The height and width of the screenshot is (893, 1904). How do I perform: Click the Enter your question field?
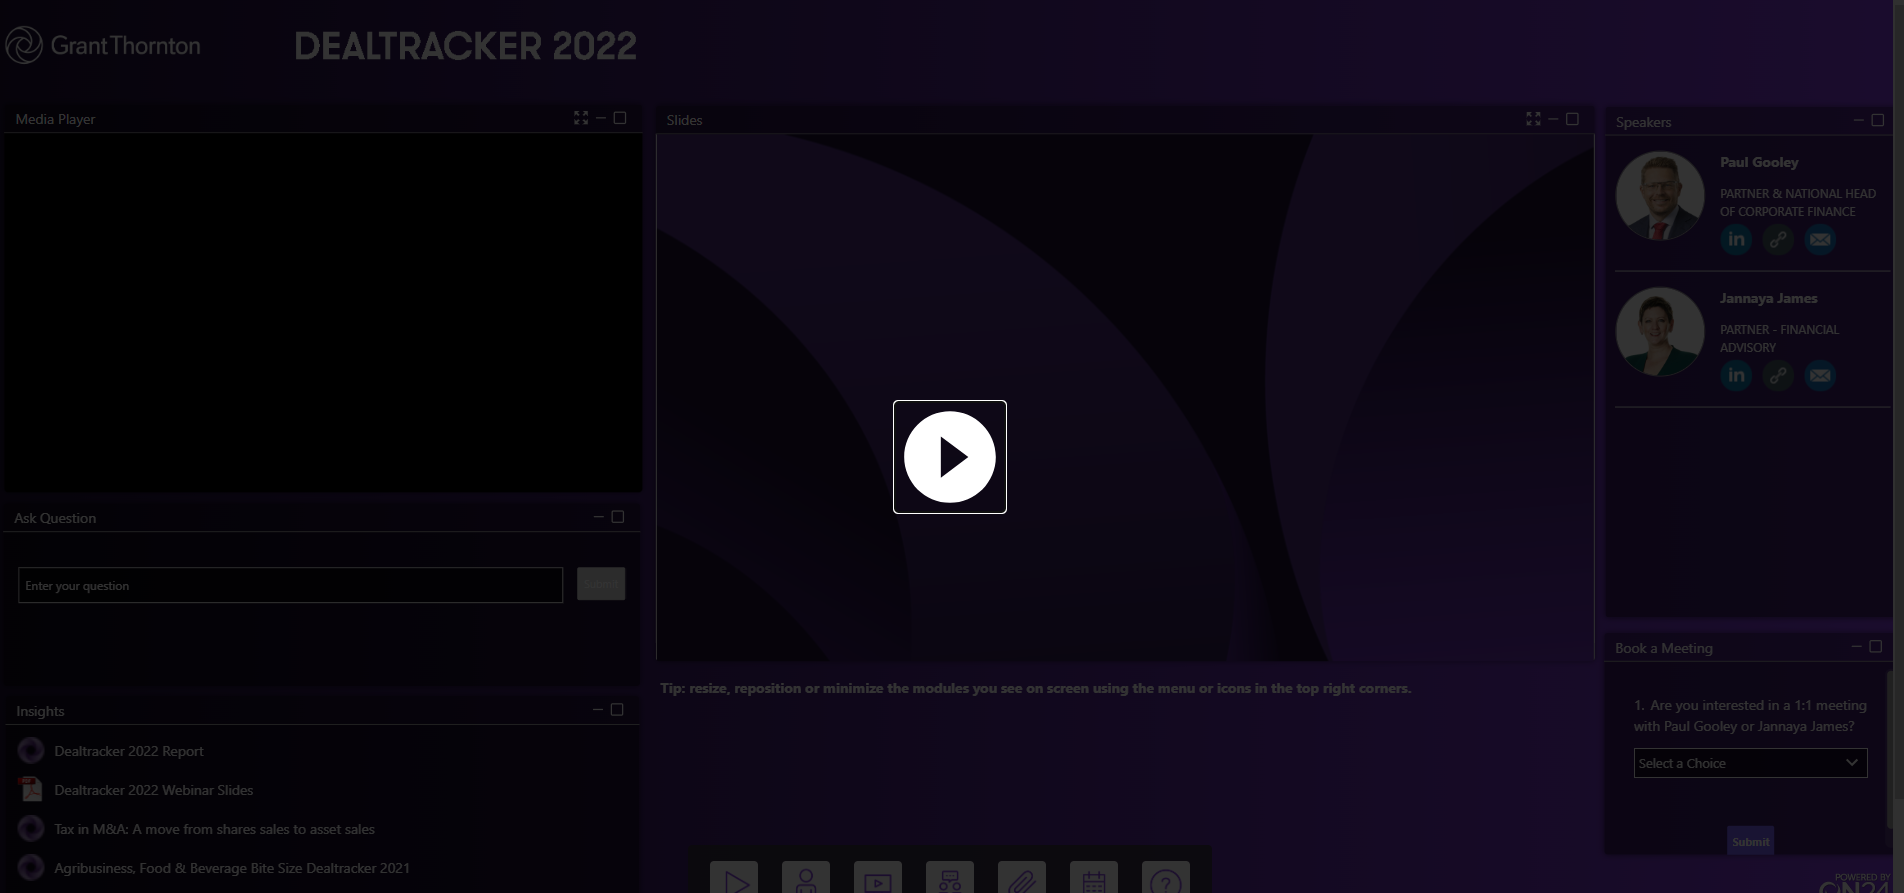pos(290,586)
